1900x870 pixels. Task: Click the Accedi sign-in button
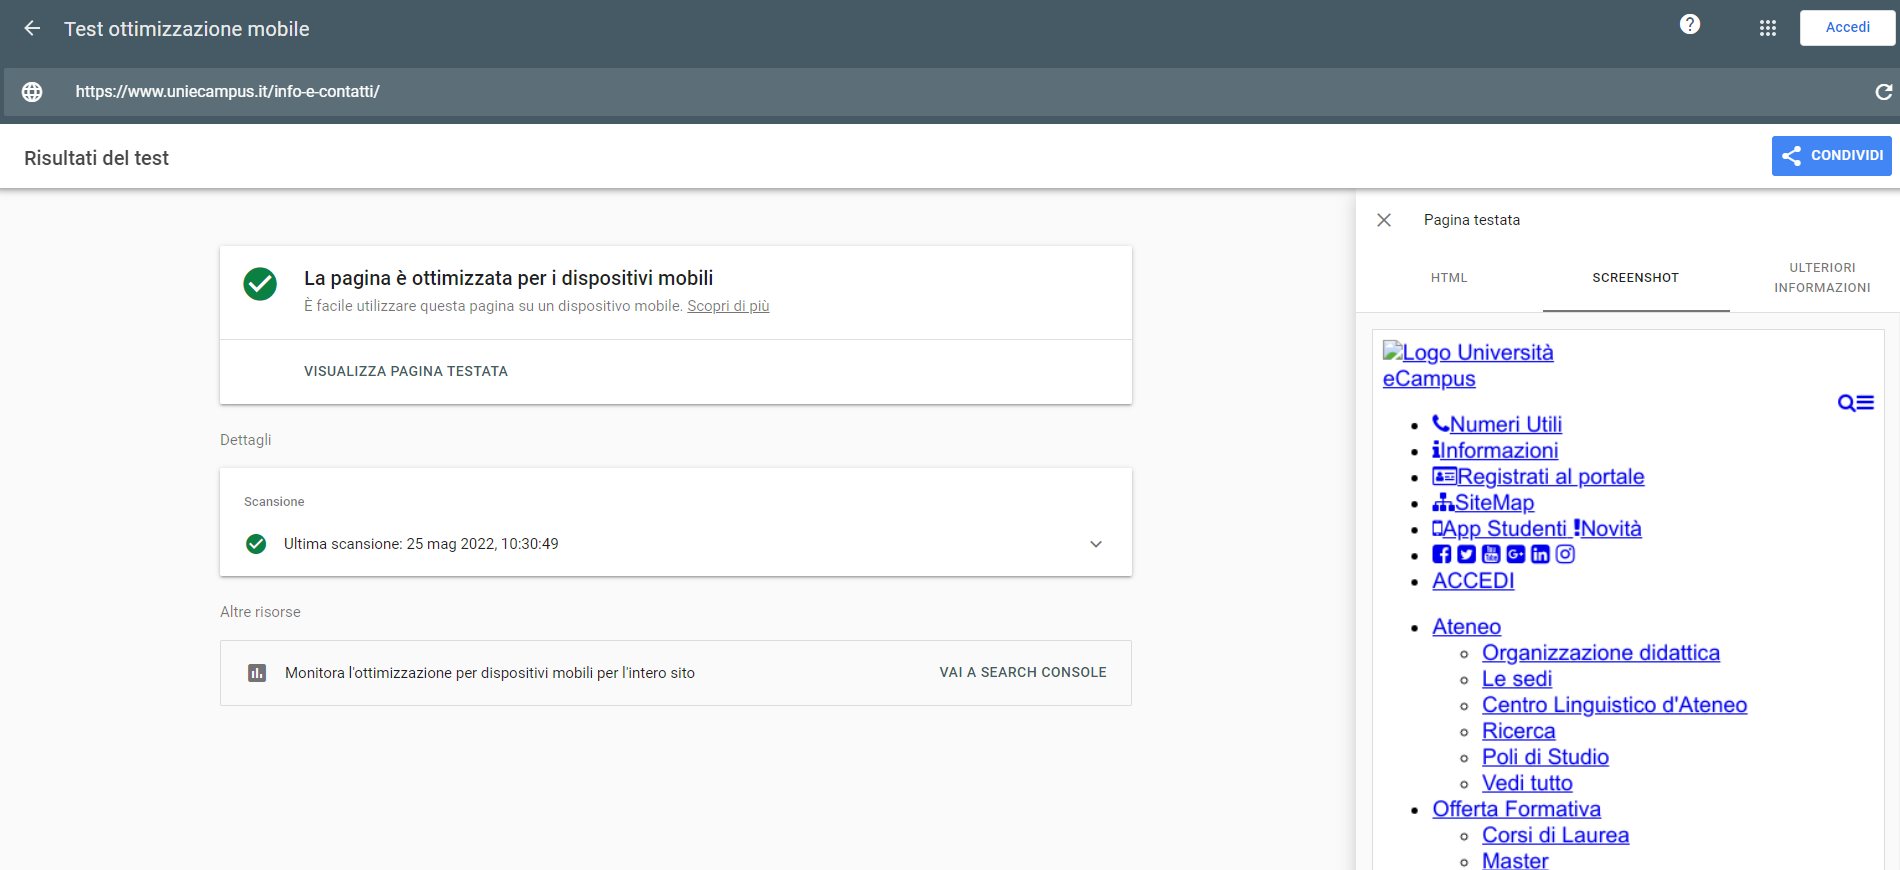coord(1847,28)
